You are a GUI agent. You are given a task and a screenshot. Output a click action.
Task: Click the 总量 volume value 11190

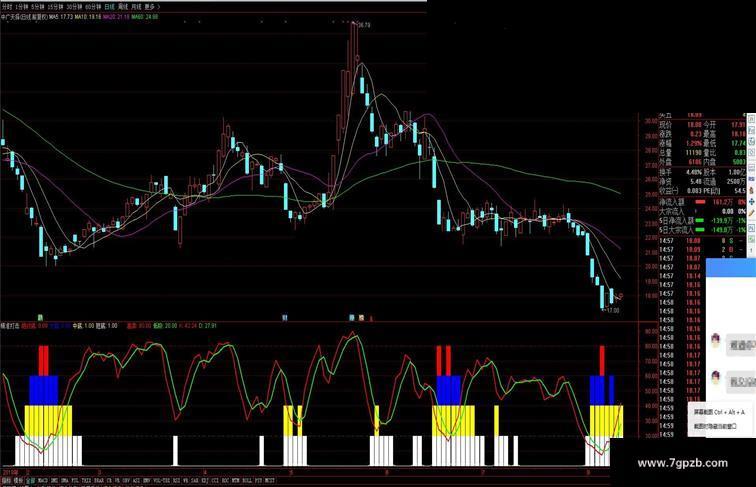click(x=693, y=153)
